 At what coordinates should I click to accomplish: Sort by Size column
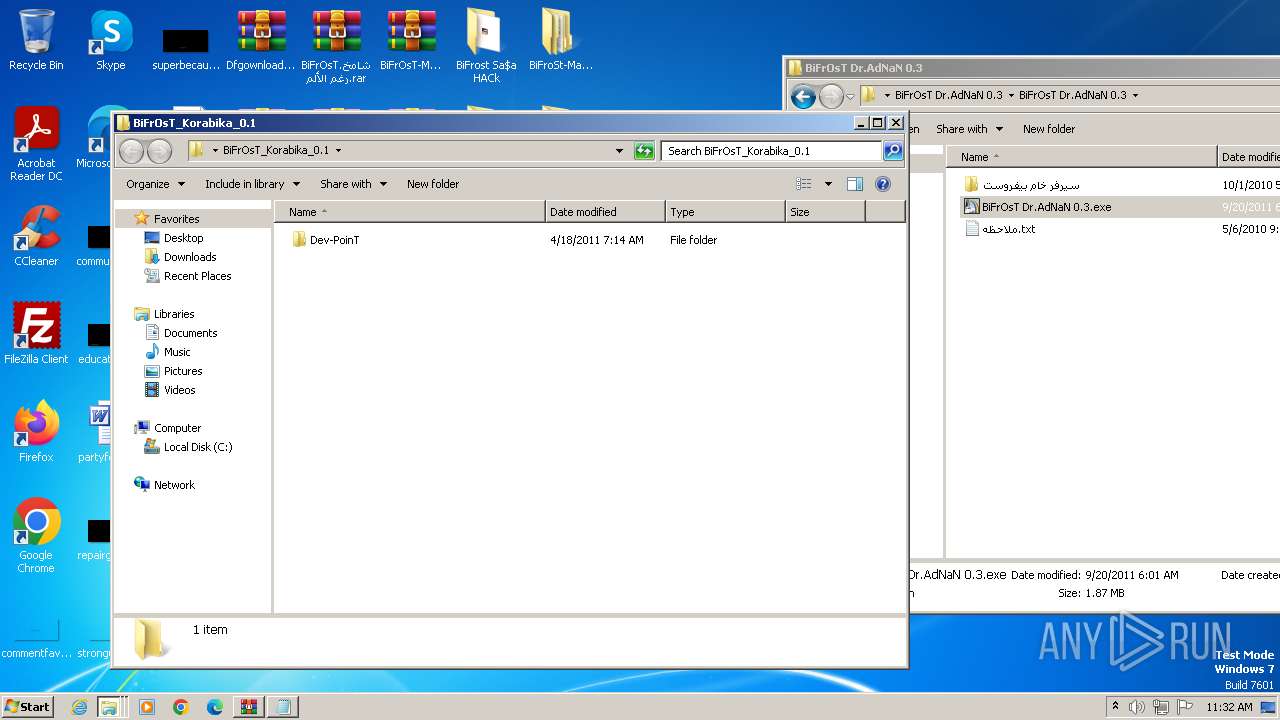pos(825,212)
